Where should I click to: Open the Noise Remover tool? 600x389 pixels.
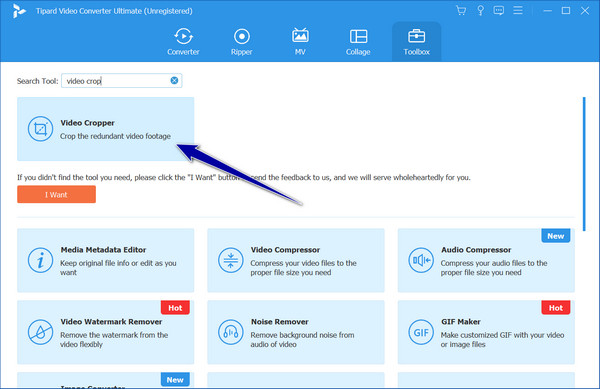pos(296,332)
